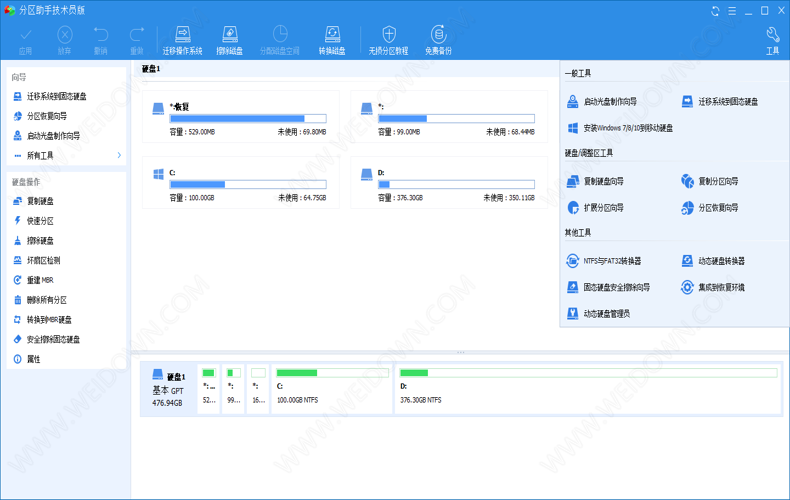Select the D: partition card
The image size is (790, 500).
pyautogui.click(x=449, y=182)
